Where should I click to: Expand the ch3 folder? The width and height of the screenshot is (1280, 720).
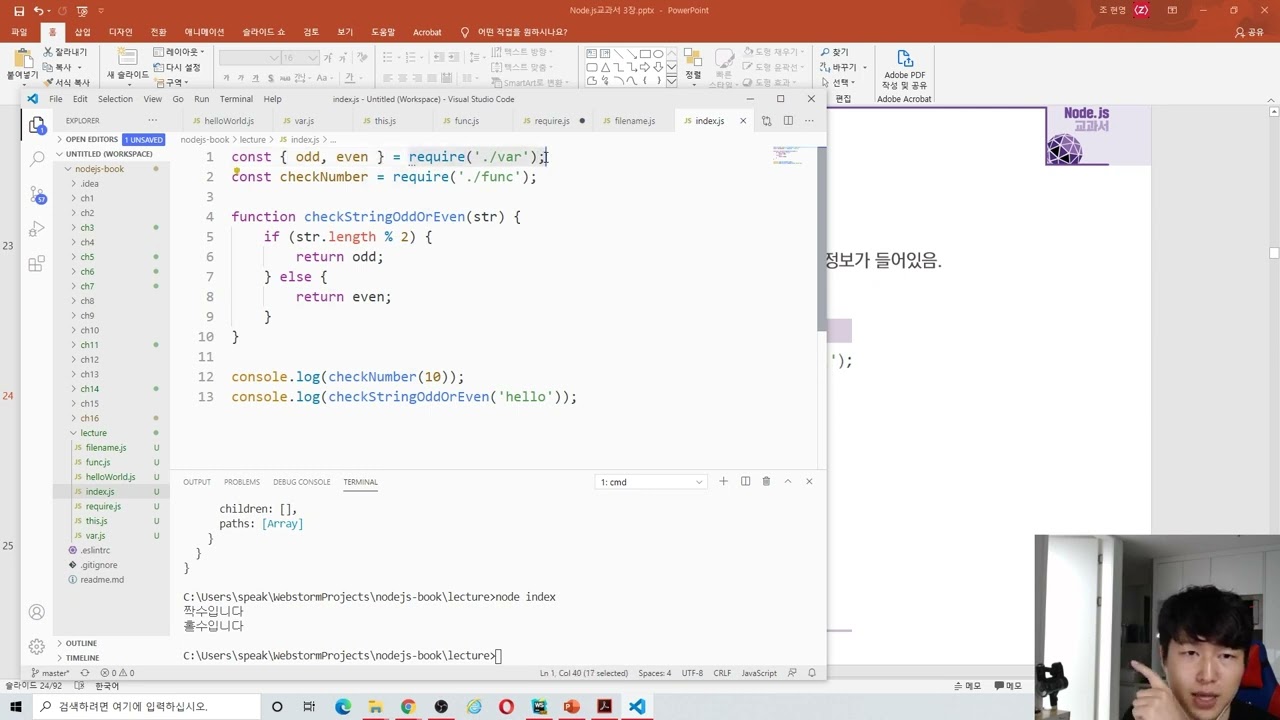(87, 227)
